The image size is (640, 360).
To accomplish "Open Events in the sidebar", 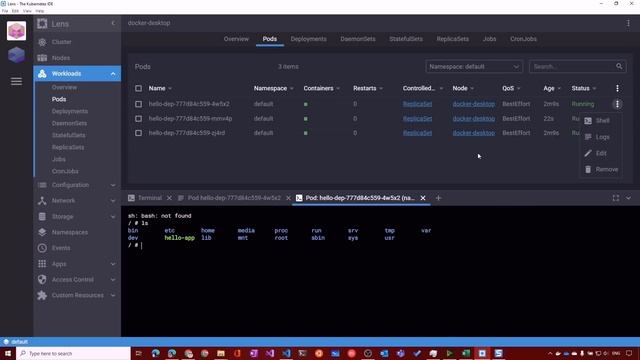I will (60, 248).
